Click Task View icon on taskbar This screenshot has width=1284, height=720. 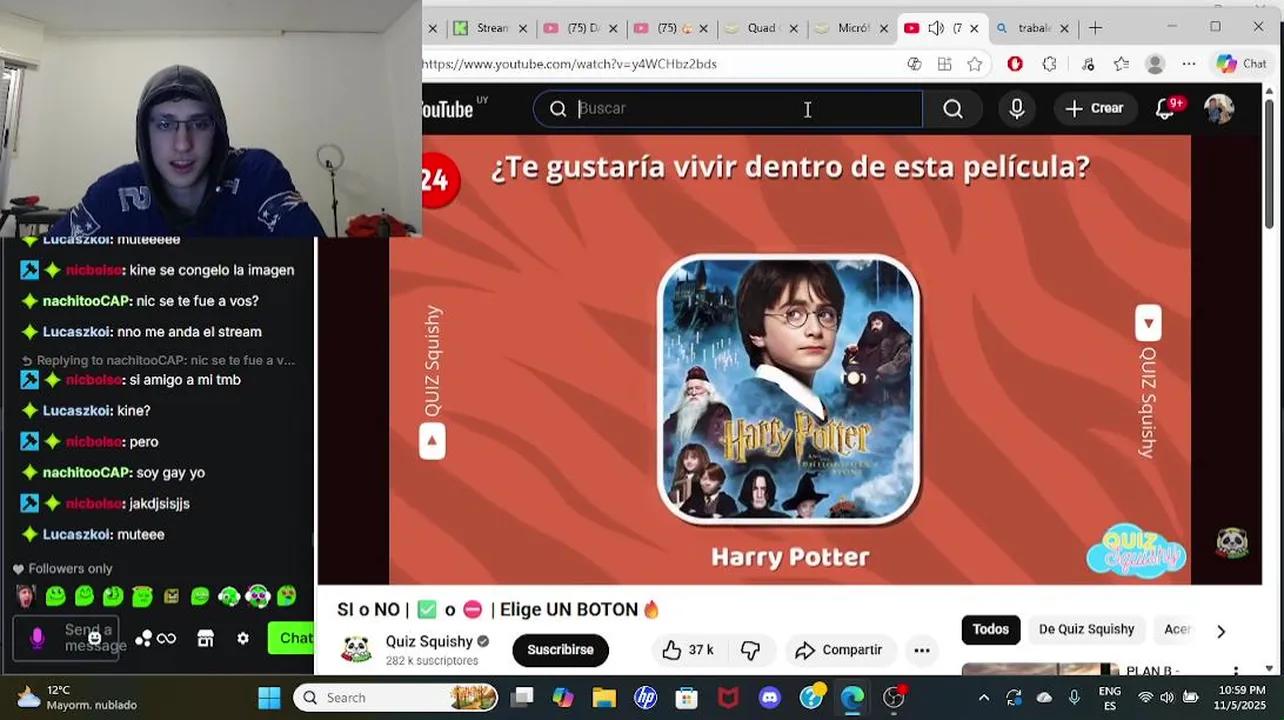[522, 698]
